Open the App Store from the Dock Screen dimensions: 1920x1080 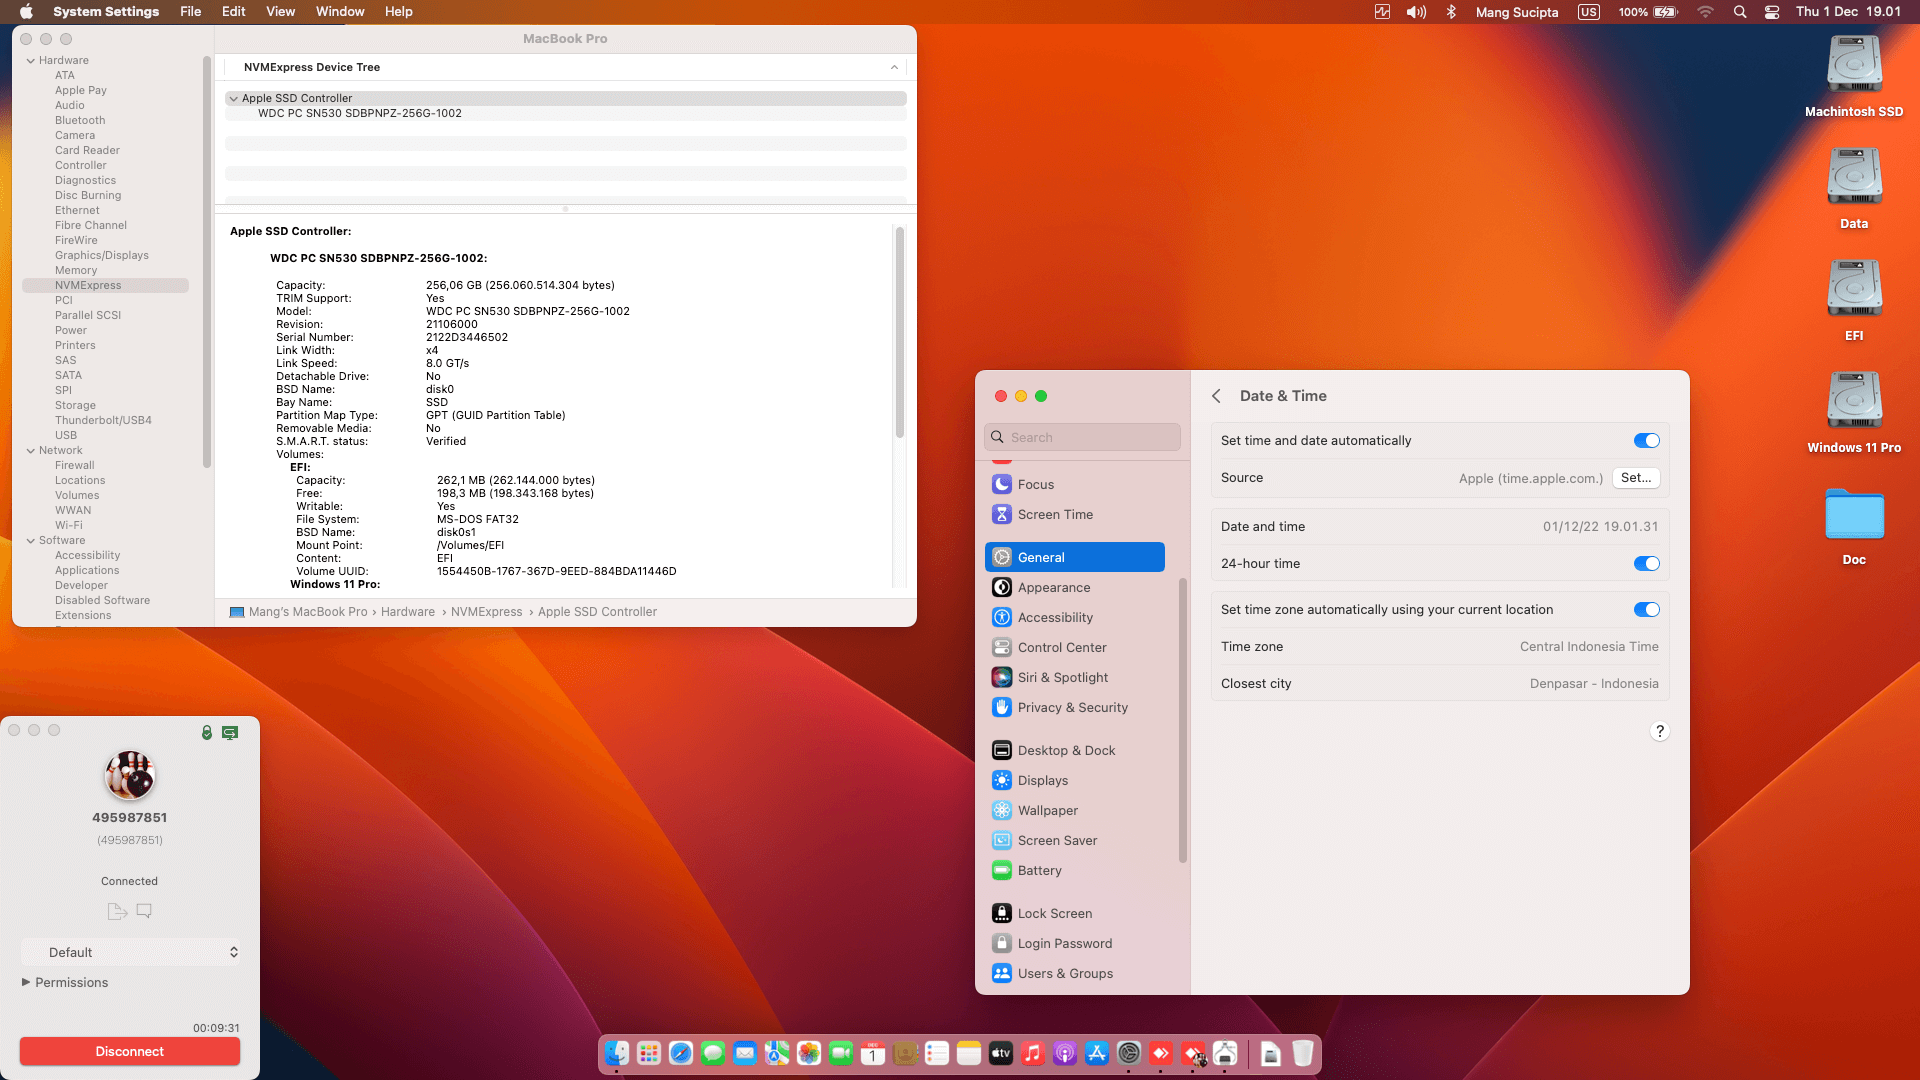(x=1097, y=1053)
